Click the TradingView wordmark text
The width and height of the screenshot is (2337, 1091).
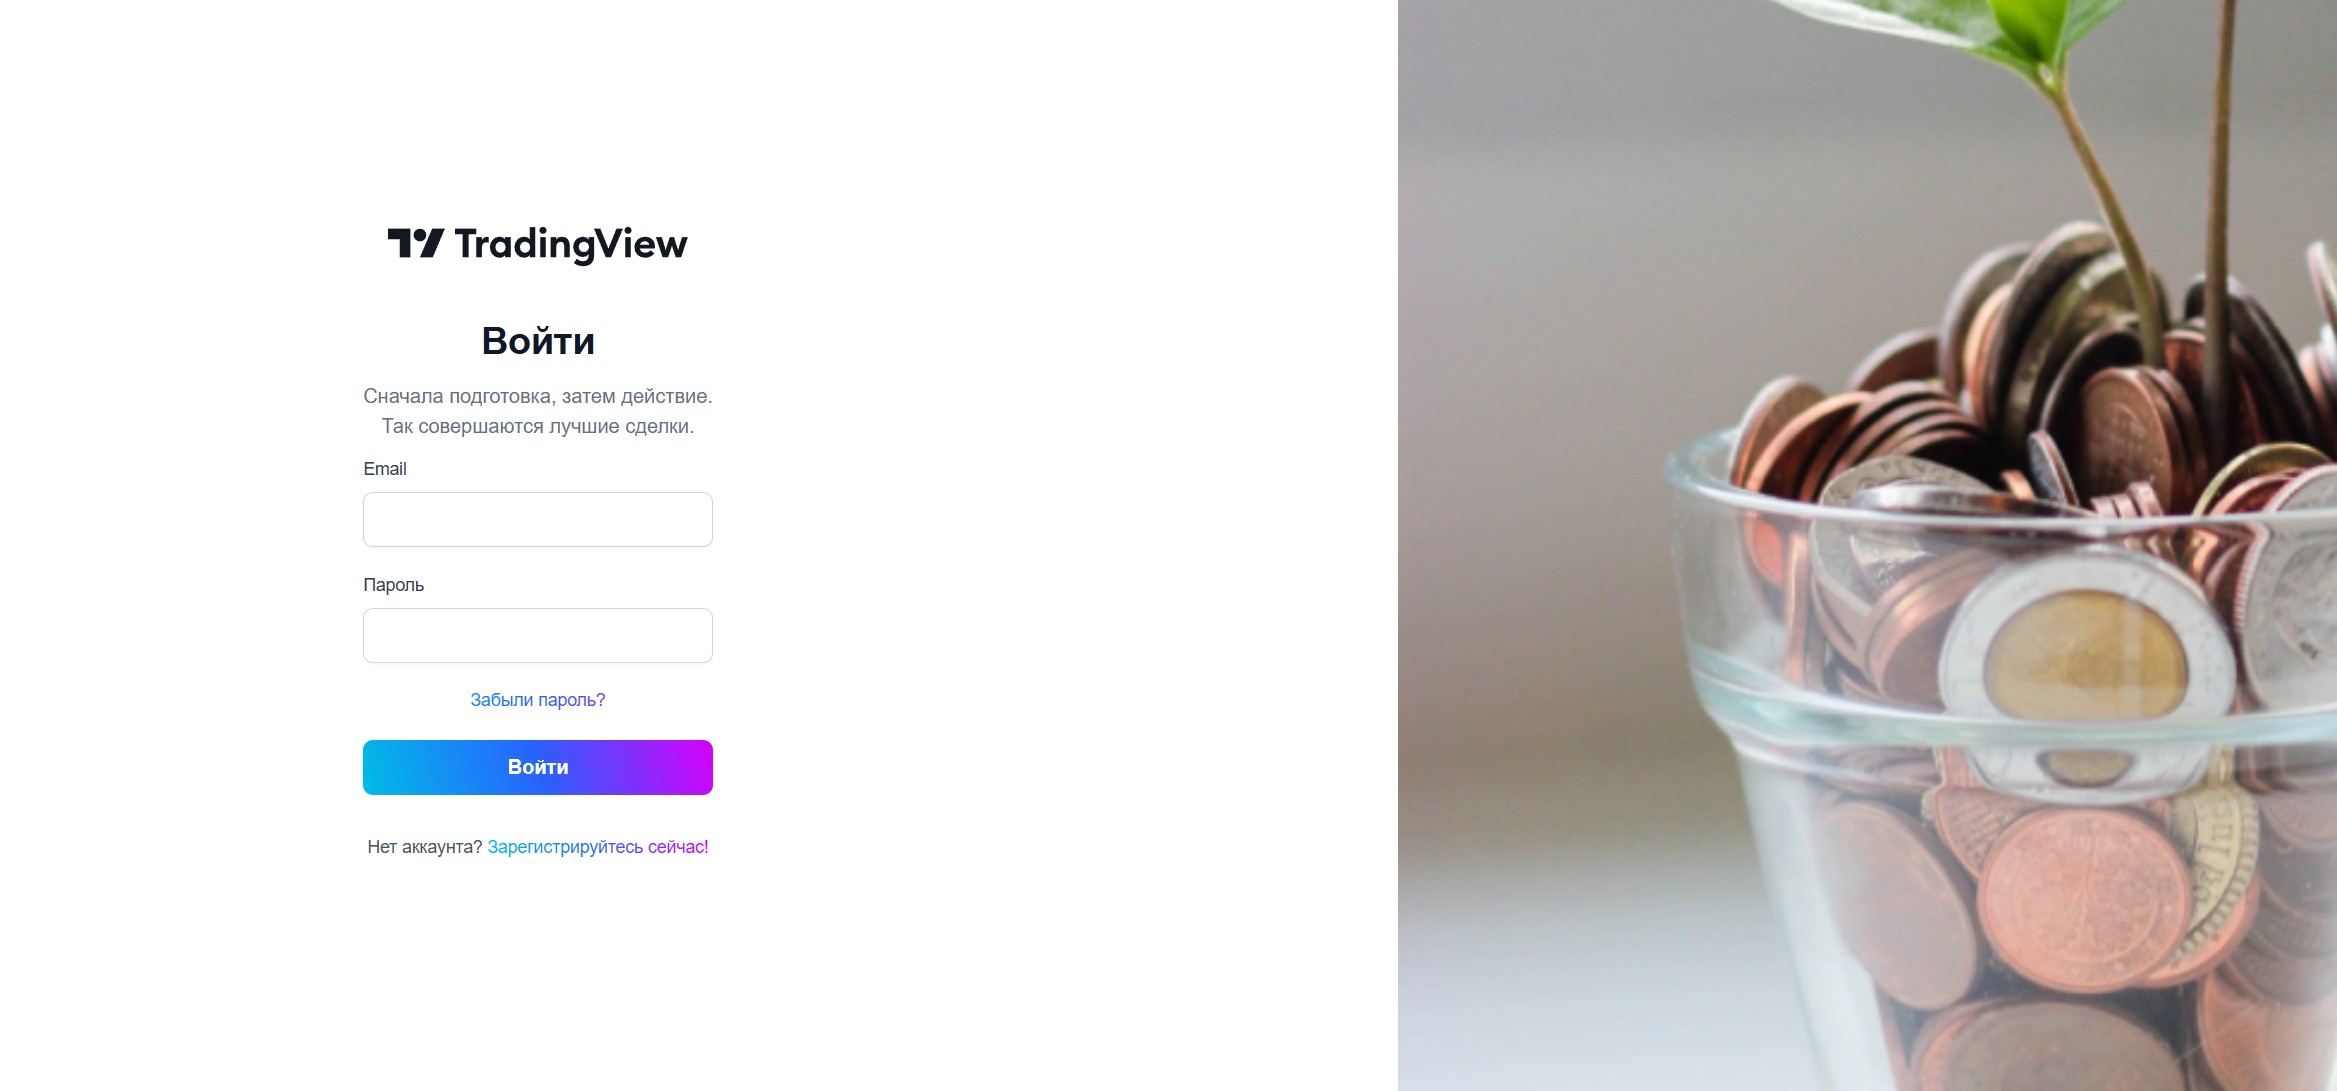pos(571,245)
